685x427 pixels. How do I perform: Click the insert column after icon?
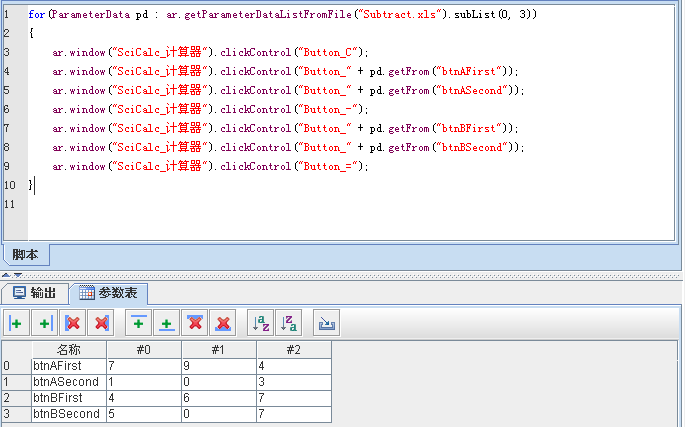pos(44,323)
